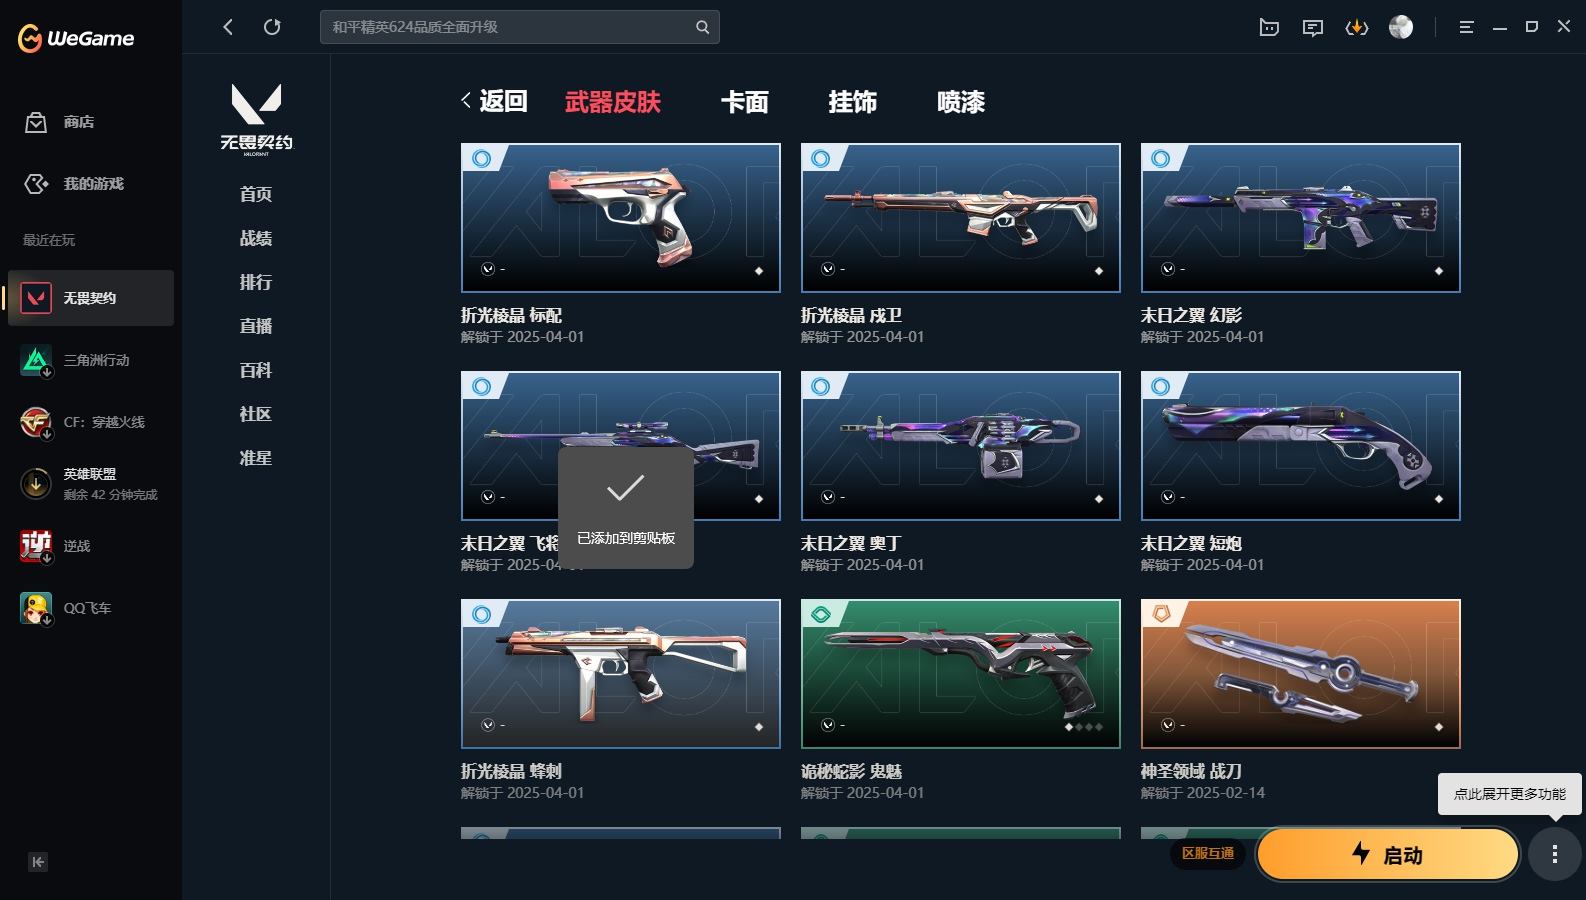The image size is (1586, 900).
Task: Select the 三角洲行动 game icon
Action: point(36,360)
